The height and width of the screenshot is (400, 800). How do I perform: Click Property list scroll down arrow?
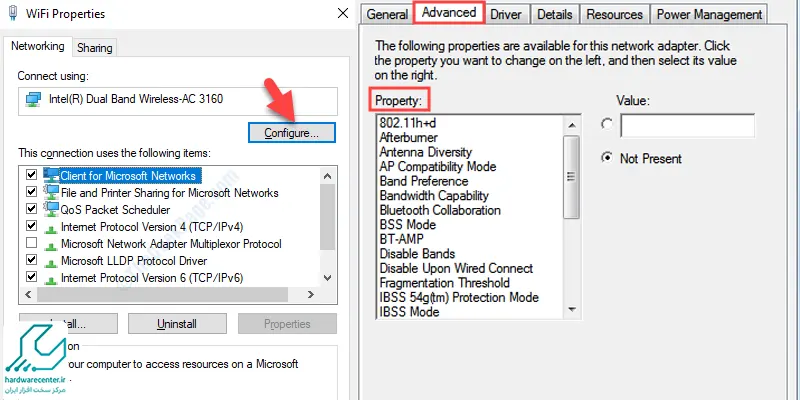[571, 309]
